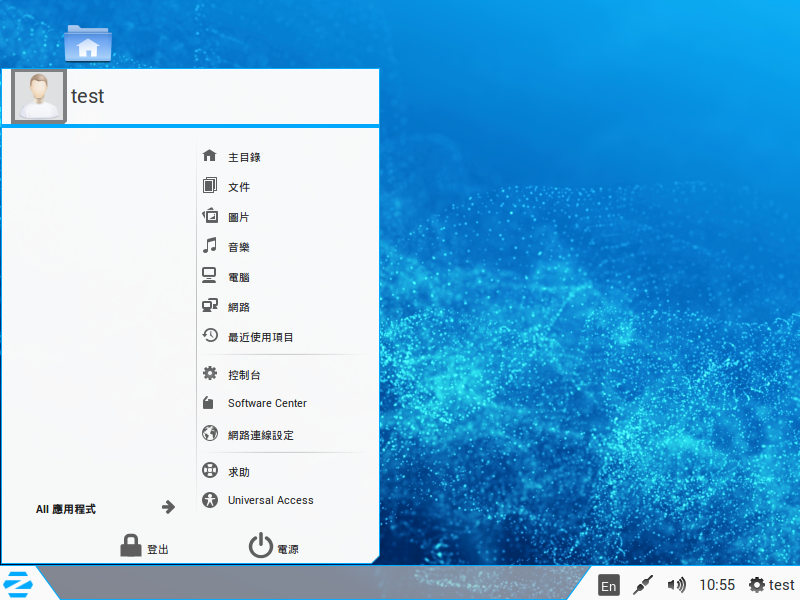Open the 電腦 entry
The height and width of the screenshot is (600, 800).
point(239,278)
